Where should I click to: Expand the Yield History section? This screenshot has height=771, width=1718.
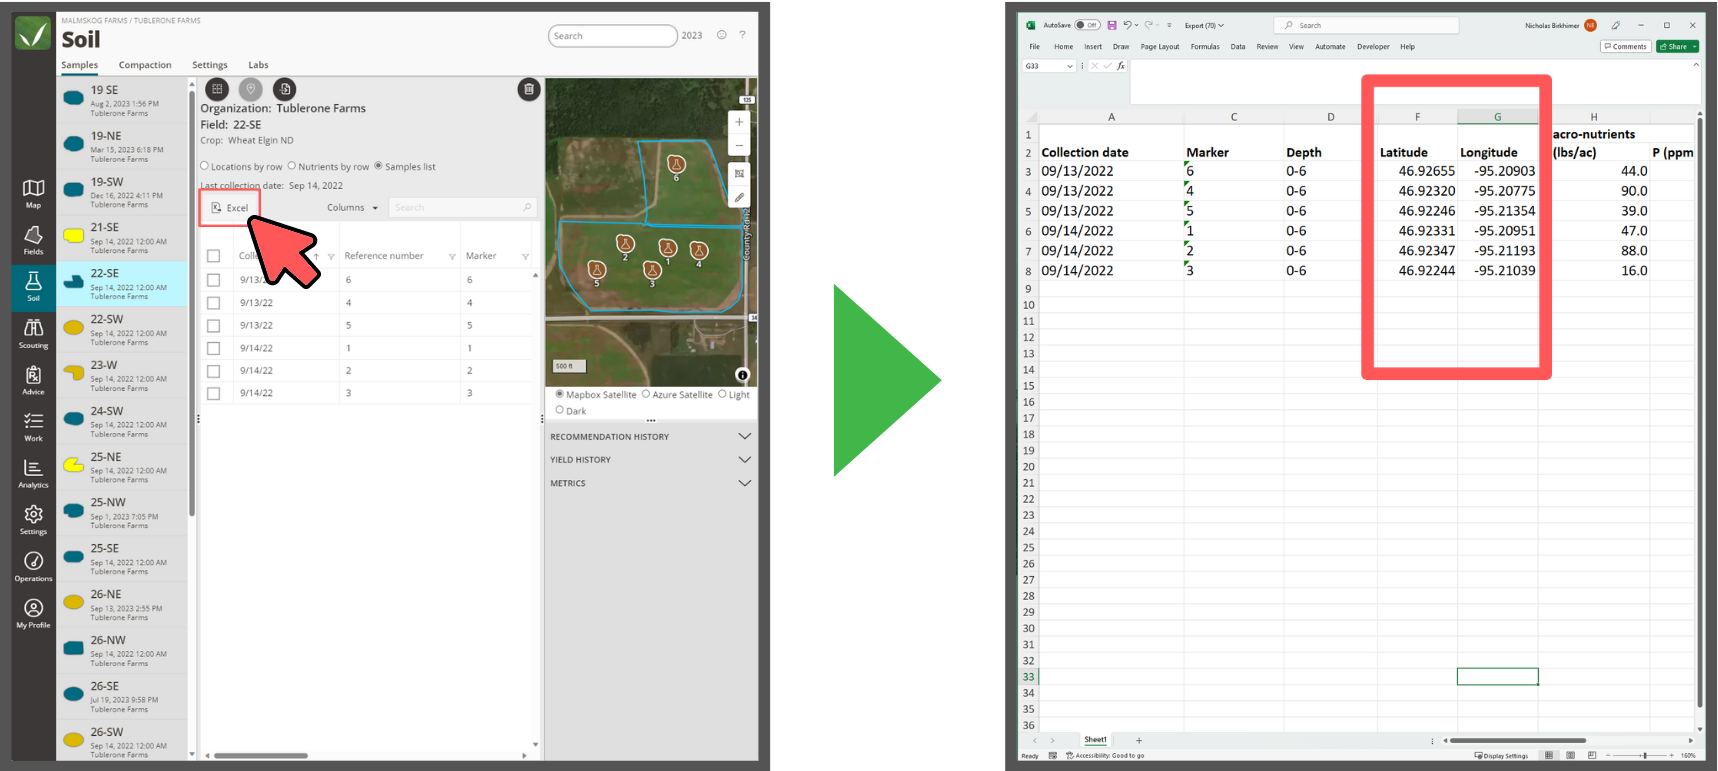point(744,460)
